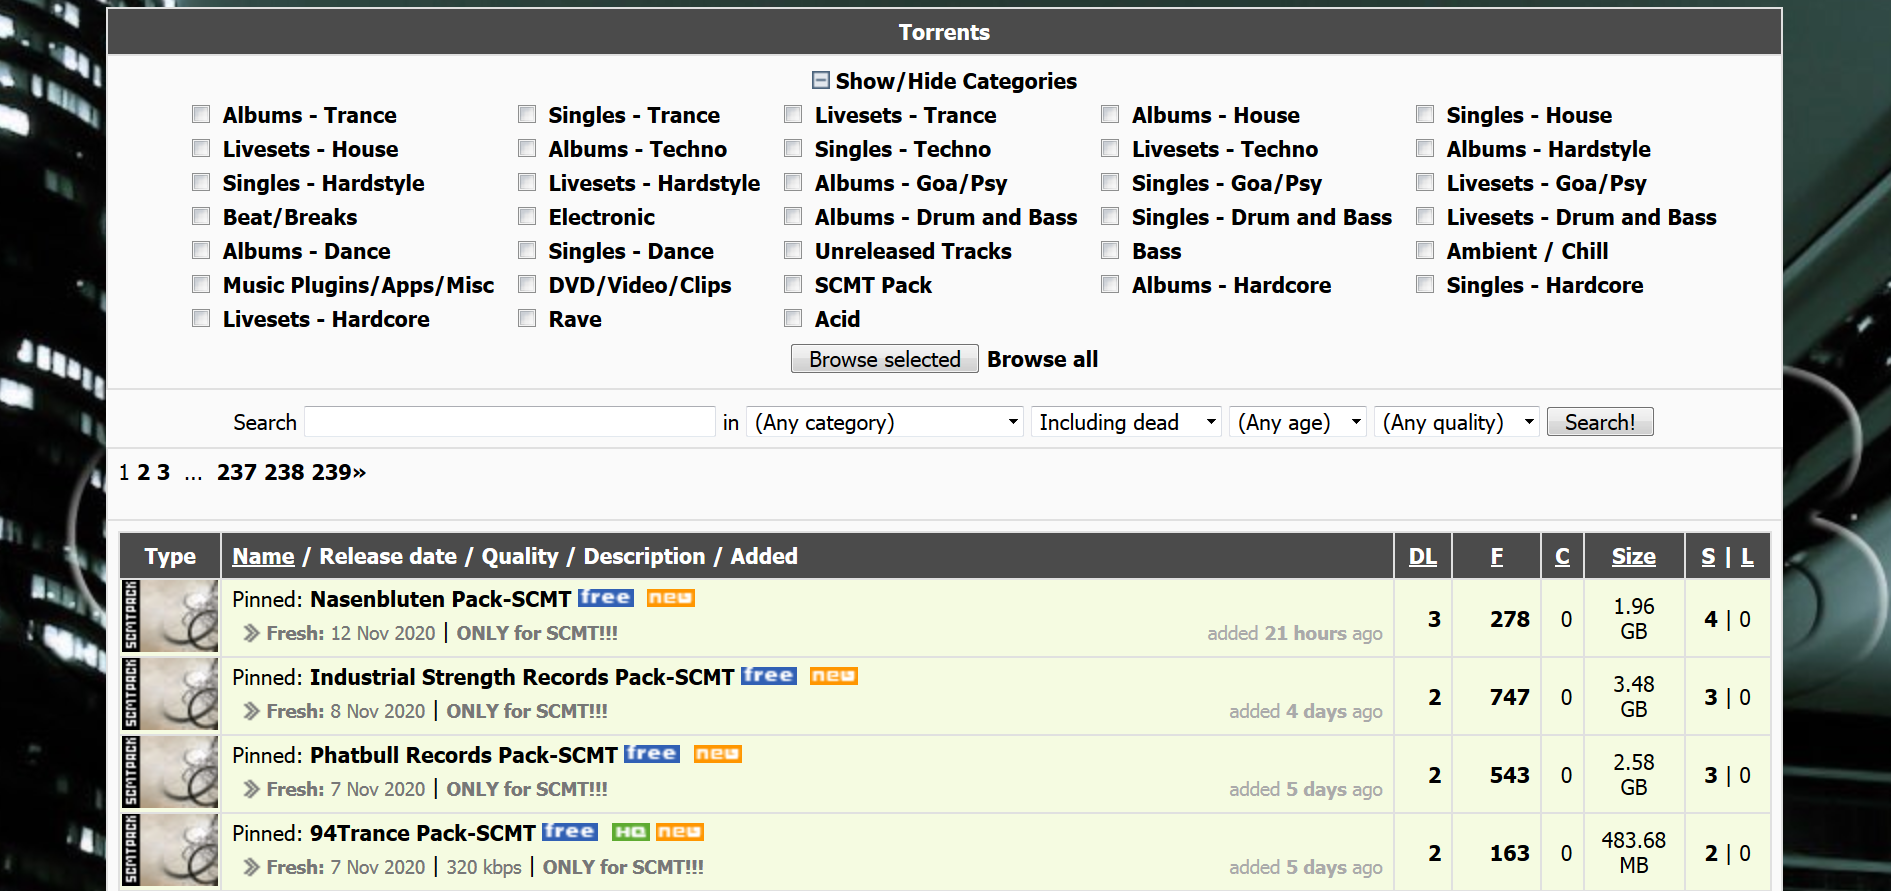Click the free badge on Industrial Strength Records Pack
This screenshot has width=1891, height=891.
(769, 675)
